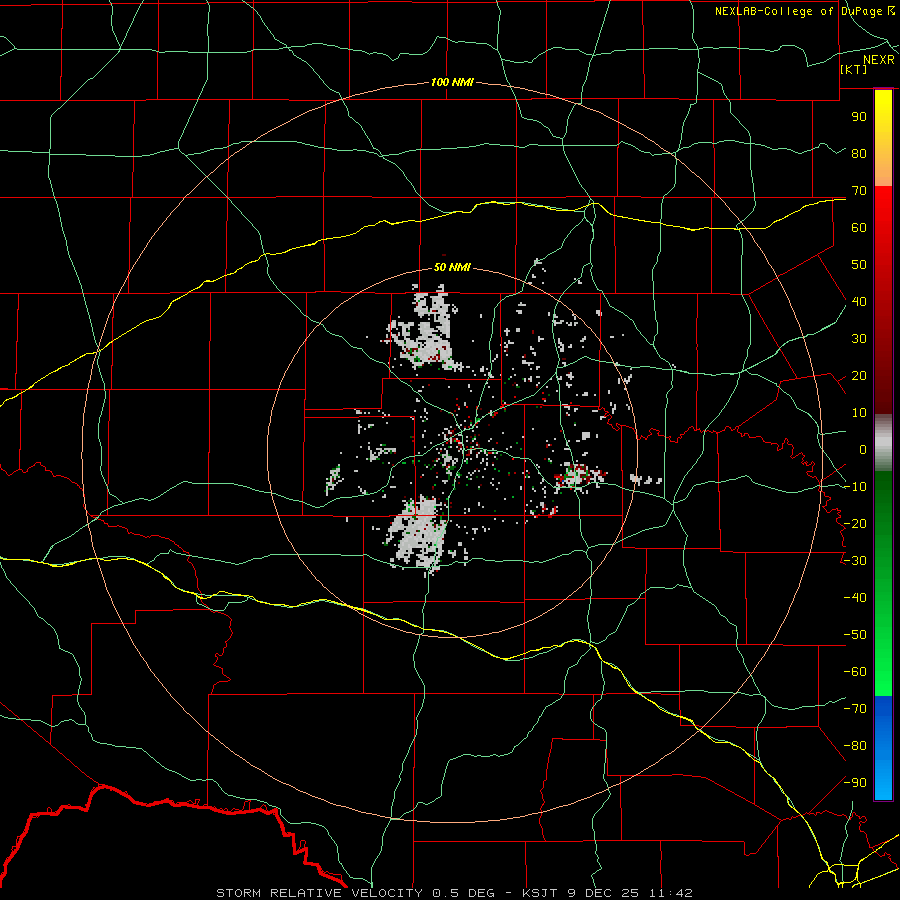Select the -90 knots scale label
The image size is (900, 900).
click(x=855, y=783)
